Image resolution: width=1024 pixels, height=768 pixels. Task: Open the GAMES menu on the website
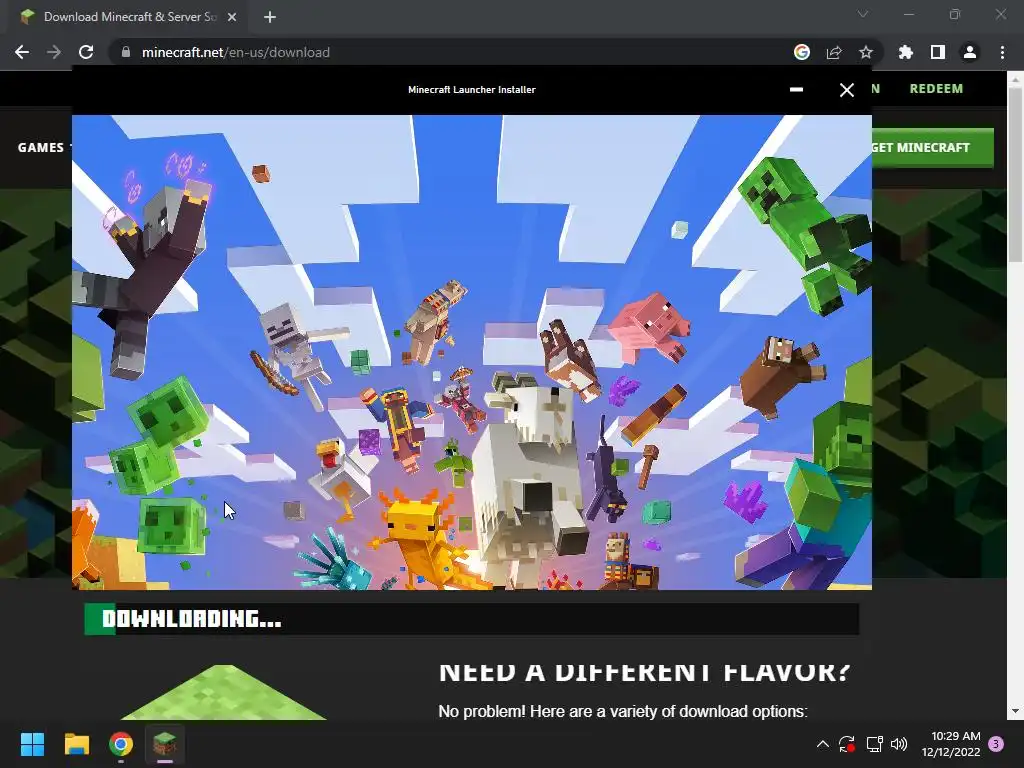coord(40,148)
